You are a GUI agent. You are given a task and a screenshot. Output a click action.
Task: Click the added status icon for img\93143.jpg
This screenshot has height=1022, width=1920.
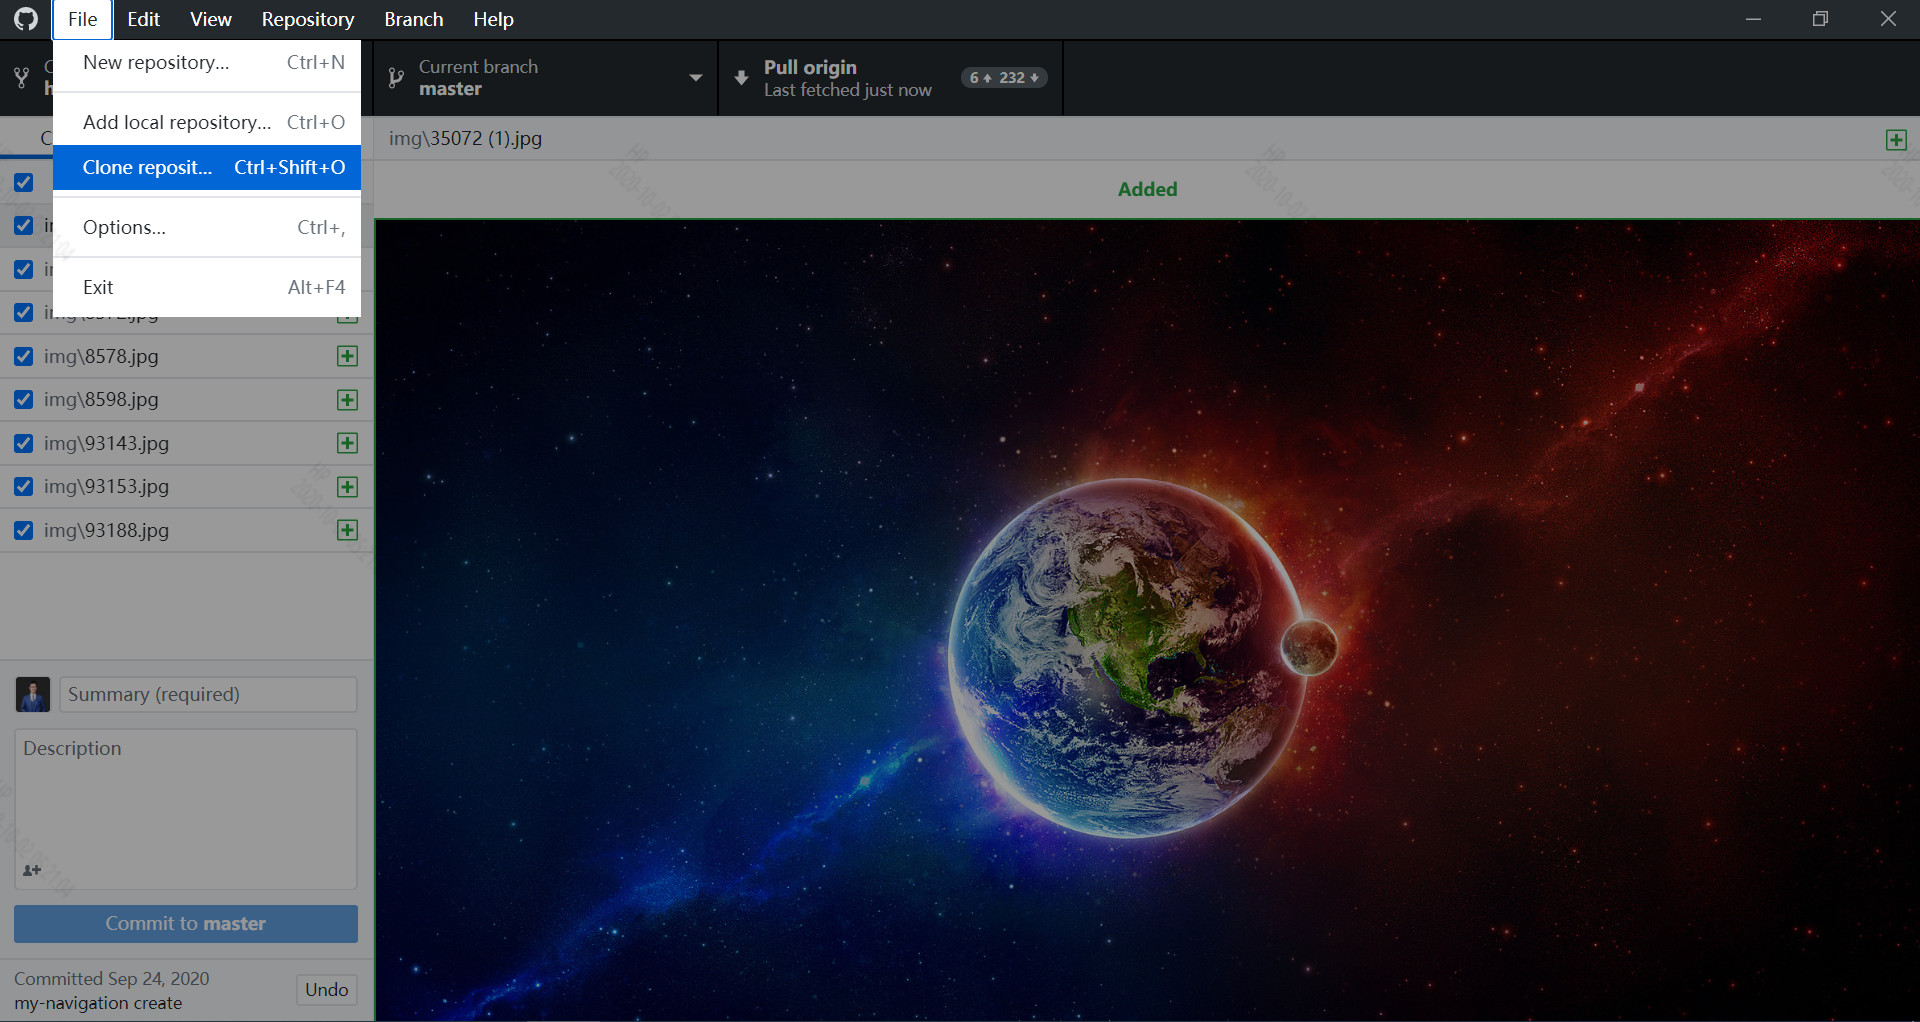(347, 443)
